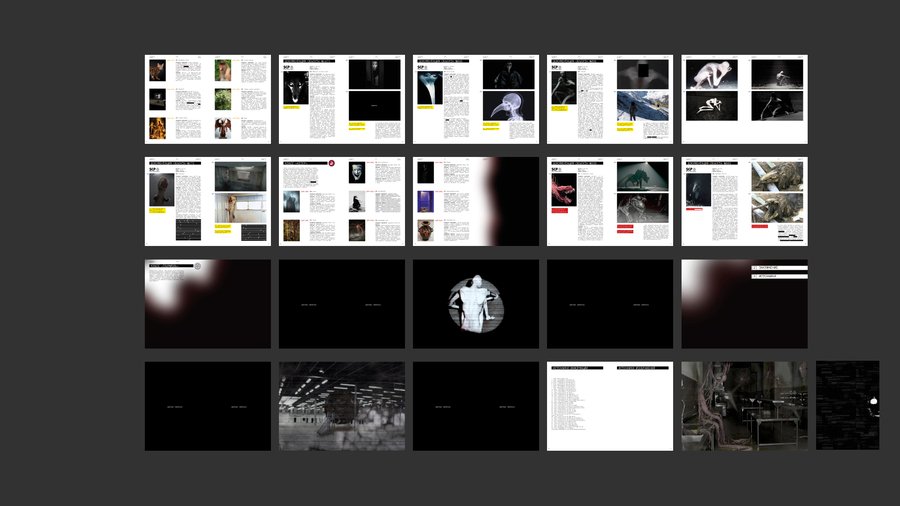Select the black spread with white glow and header text
The image size is (900, 506).
(208, 304)
